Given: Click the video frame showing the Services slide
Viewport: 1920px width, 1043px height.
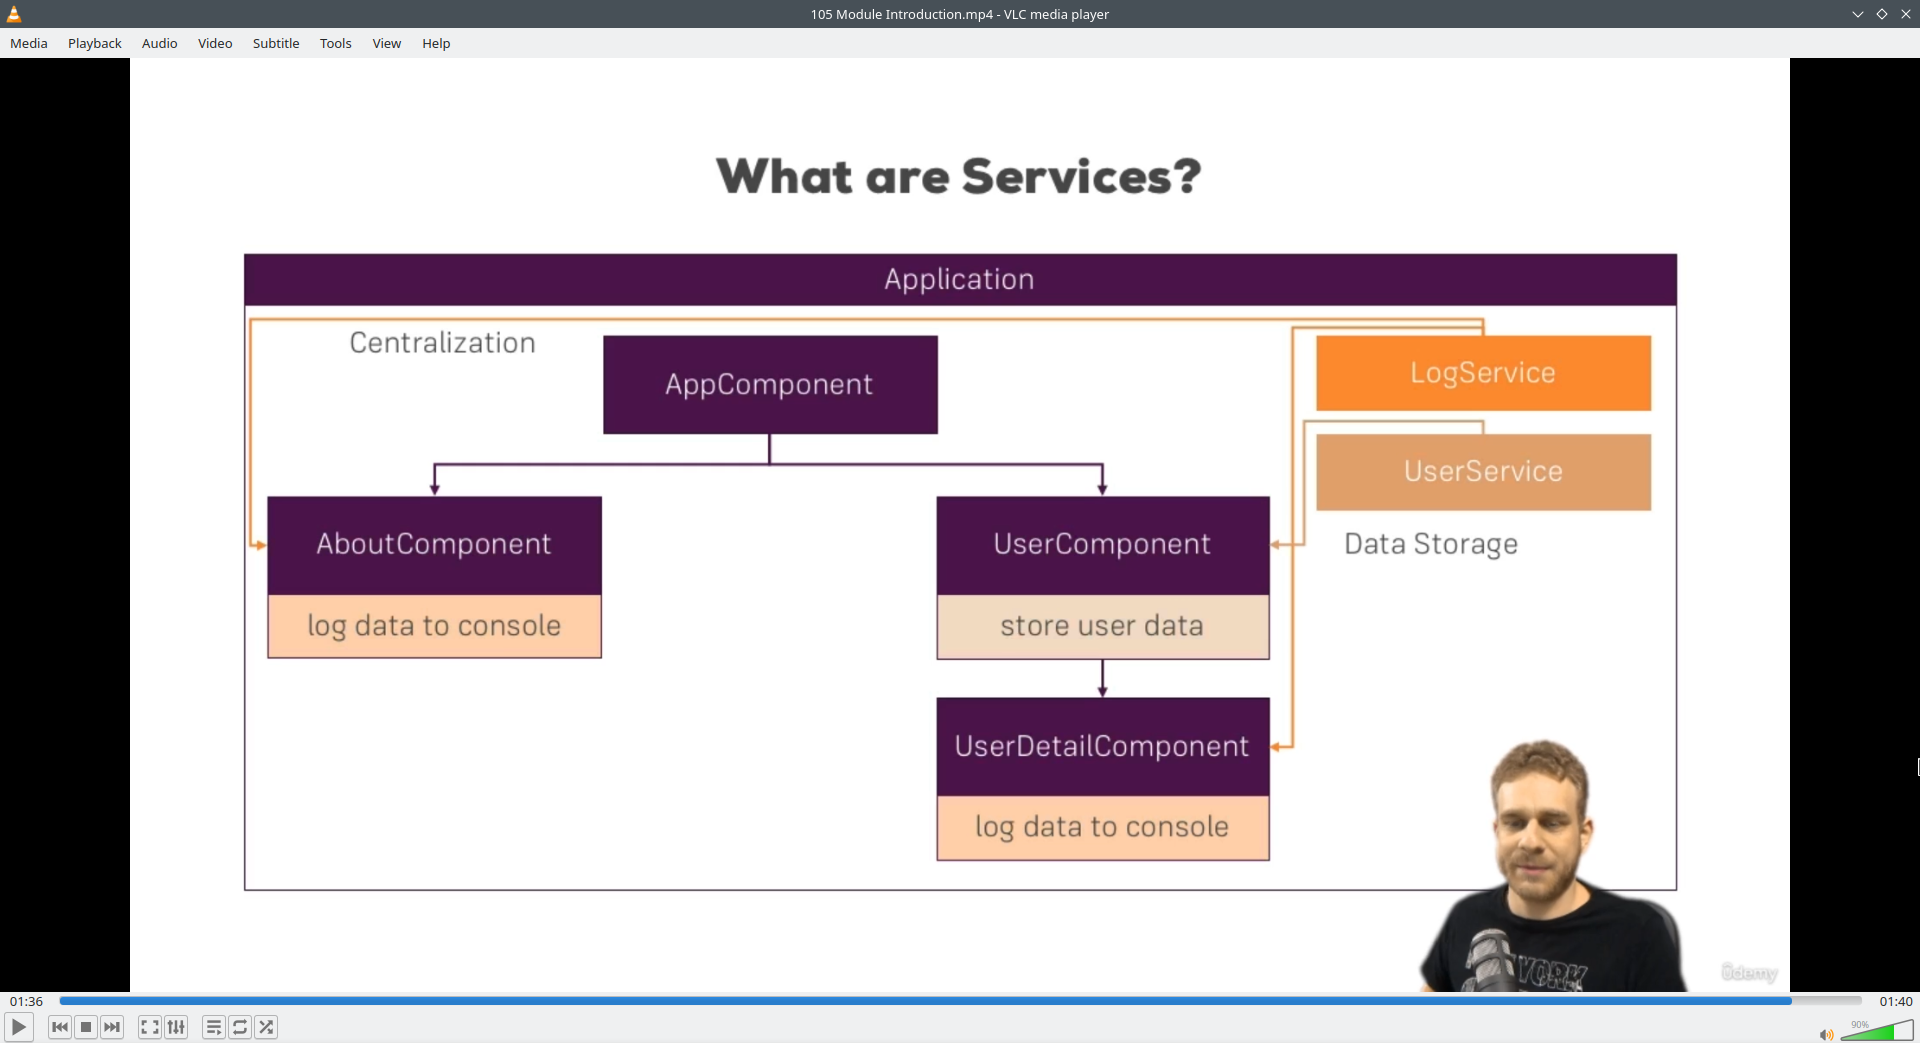Looking at the screenshot, I should point(960,525).
